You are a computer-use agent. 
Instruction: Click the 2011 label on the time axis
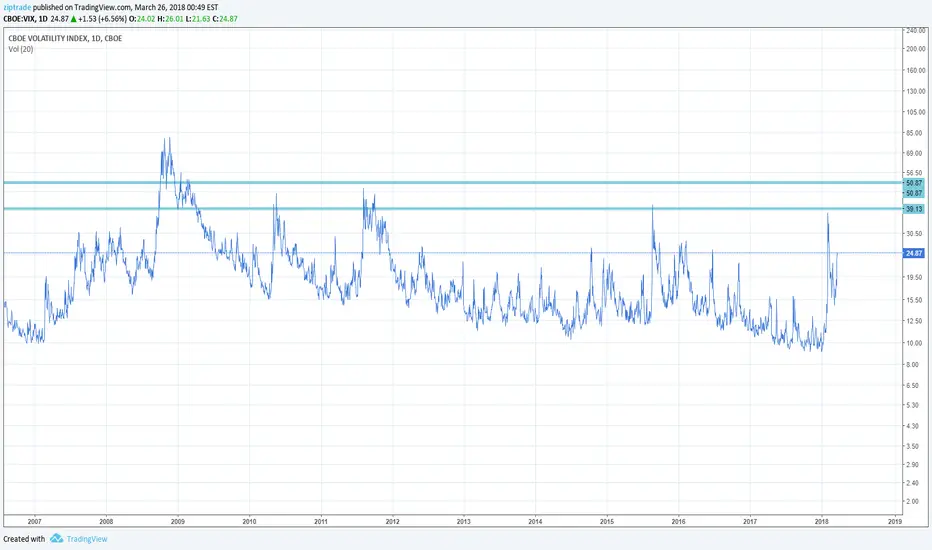click(321, 521)
